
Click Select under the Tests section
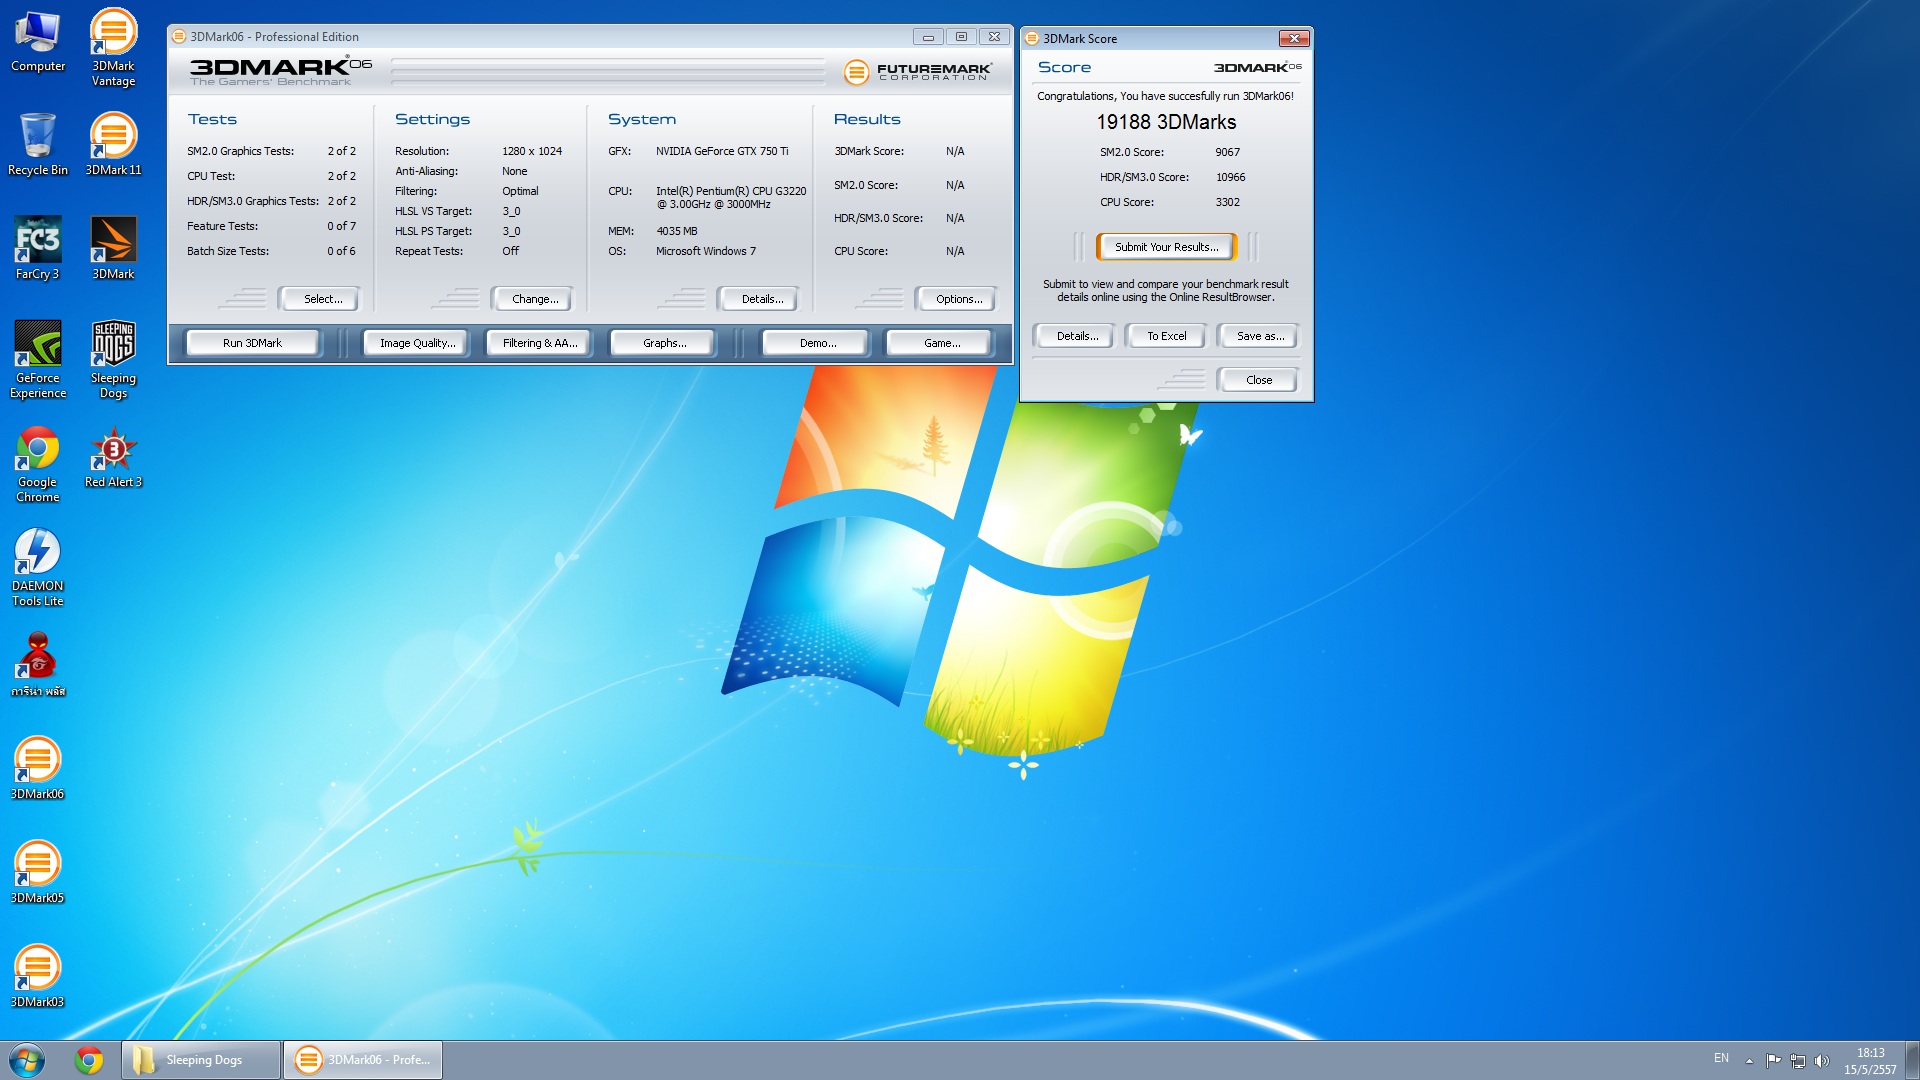(x=322, y=299)
